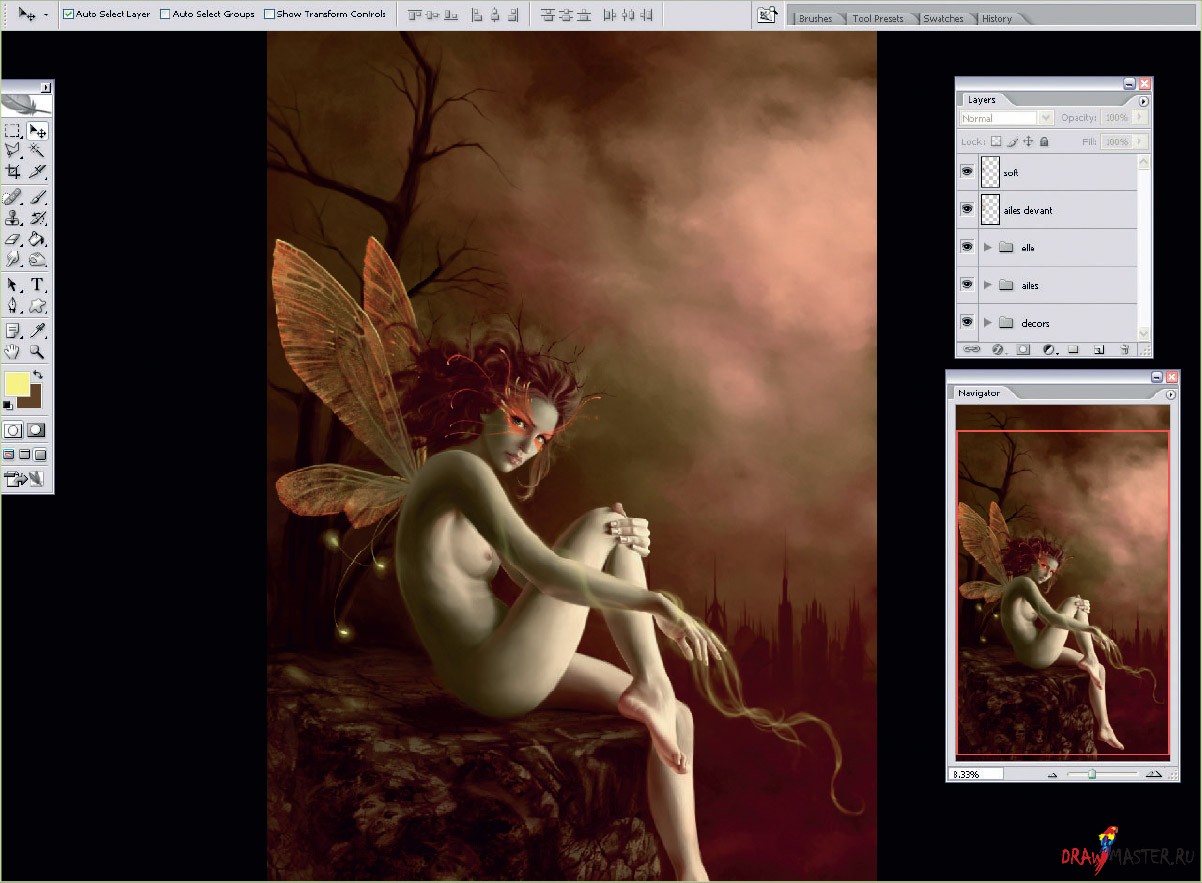This screenshot has height=883, width=1202.
Task: Select the Zoom magnifier tool
Action: point(38,352)
